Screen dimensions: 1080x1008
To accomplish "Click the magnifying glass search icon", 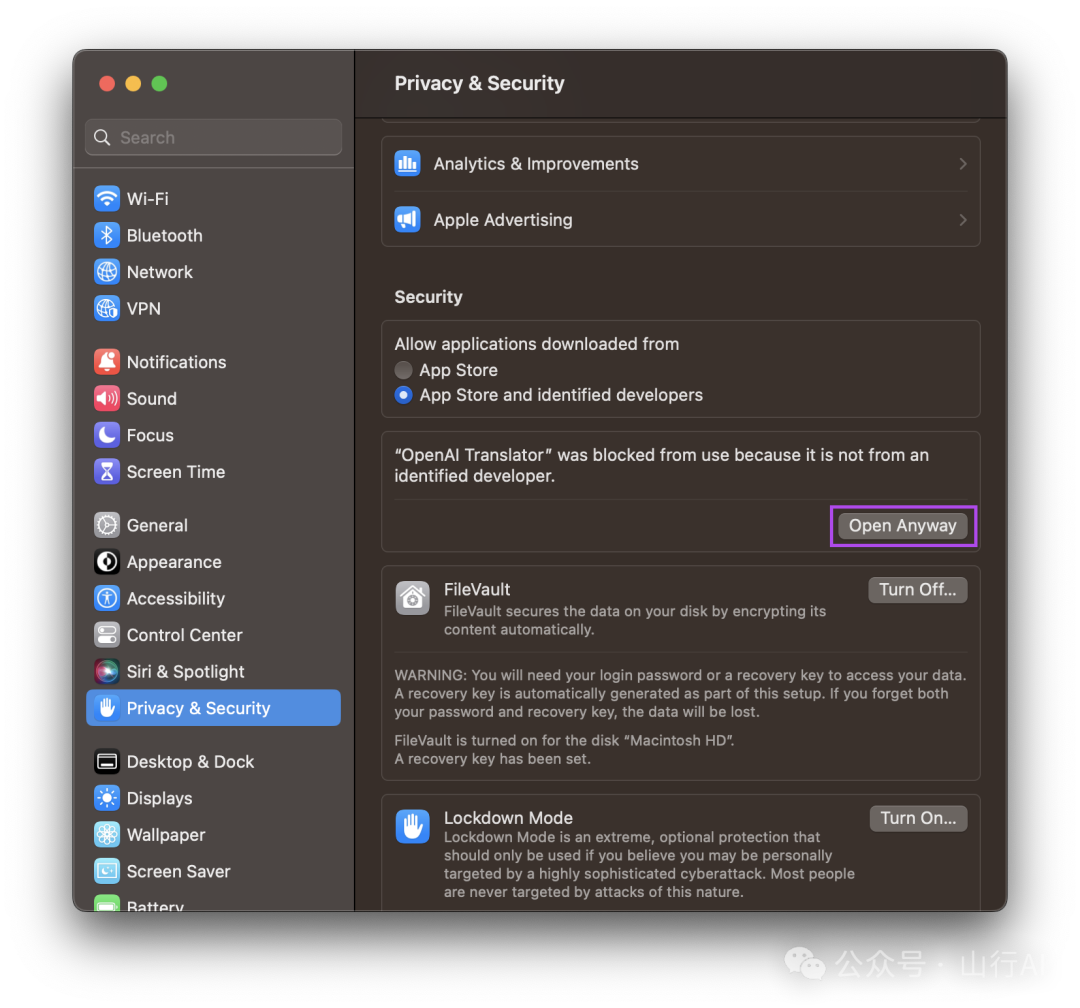I will [102, 137].
